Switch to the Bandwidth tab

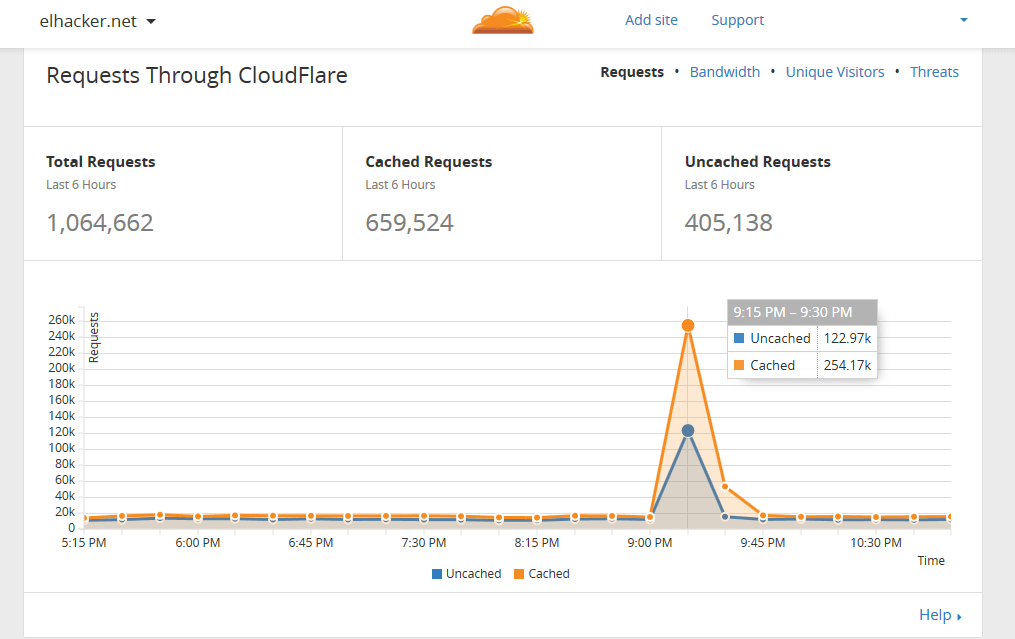tap(724, 72)
